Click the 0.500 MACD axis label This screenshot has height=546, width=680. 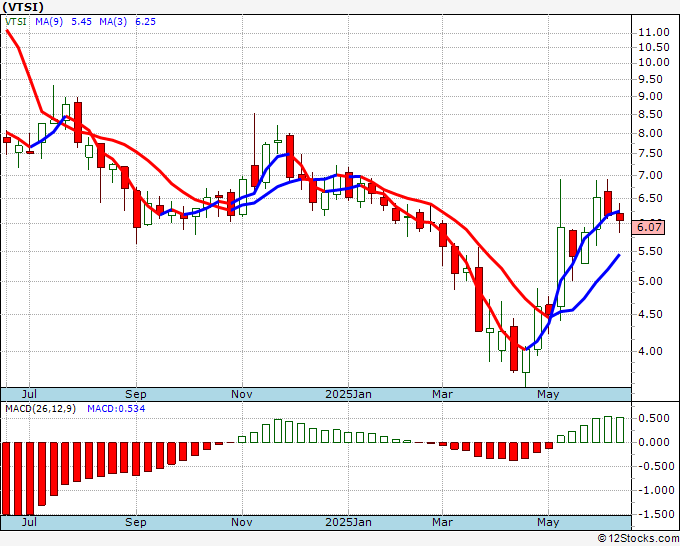pyautogui.click(x=654, y=418)
